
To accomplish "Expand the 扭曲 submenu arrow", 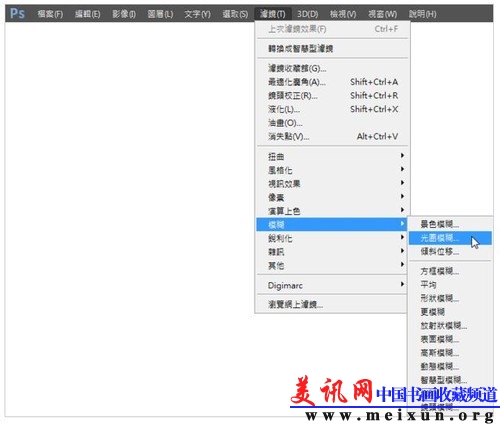I will click(x=402, y=156).
